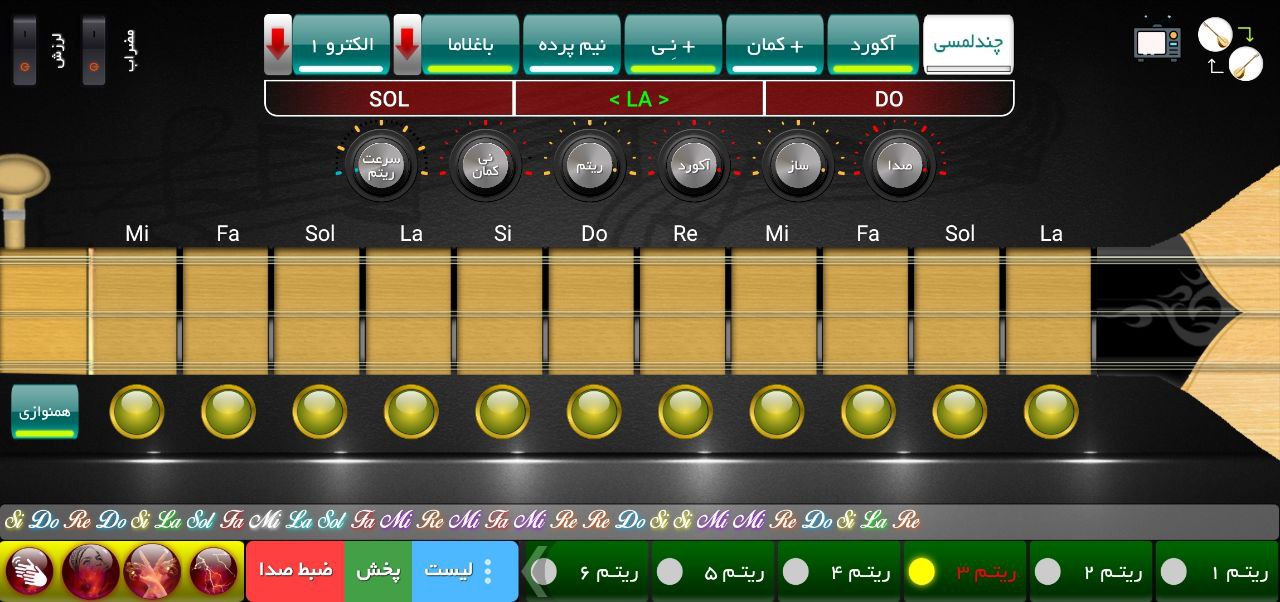Screen dimensions: 1280x602
Task: Tap the yellow round button under Re
Action: pyautogui.click(x=685, y=412)
